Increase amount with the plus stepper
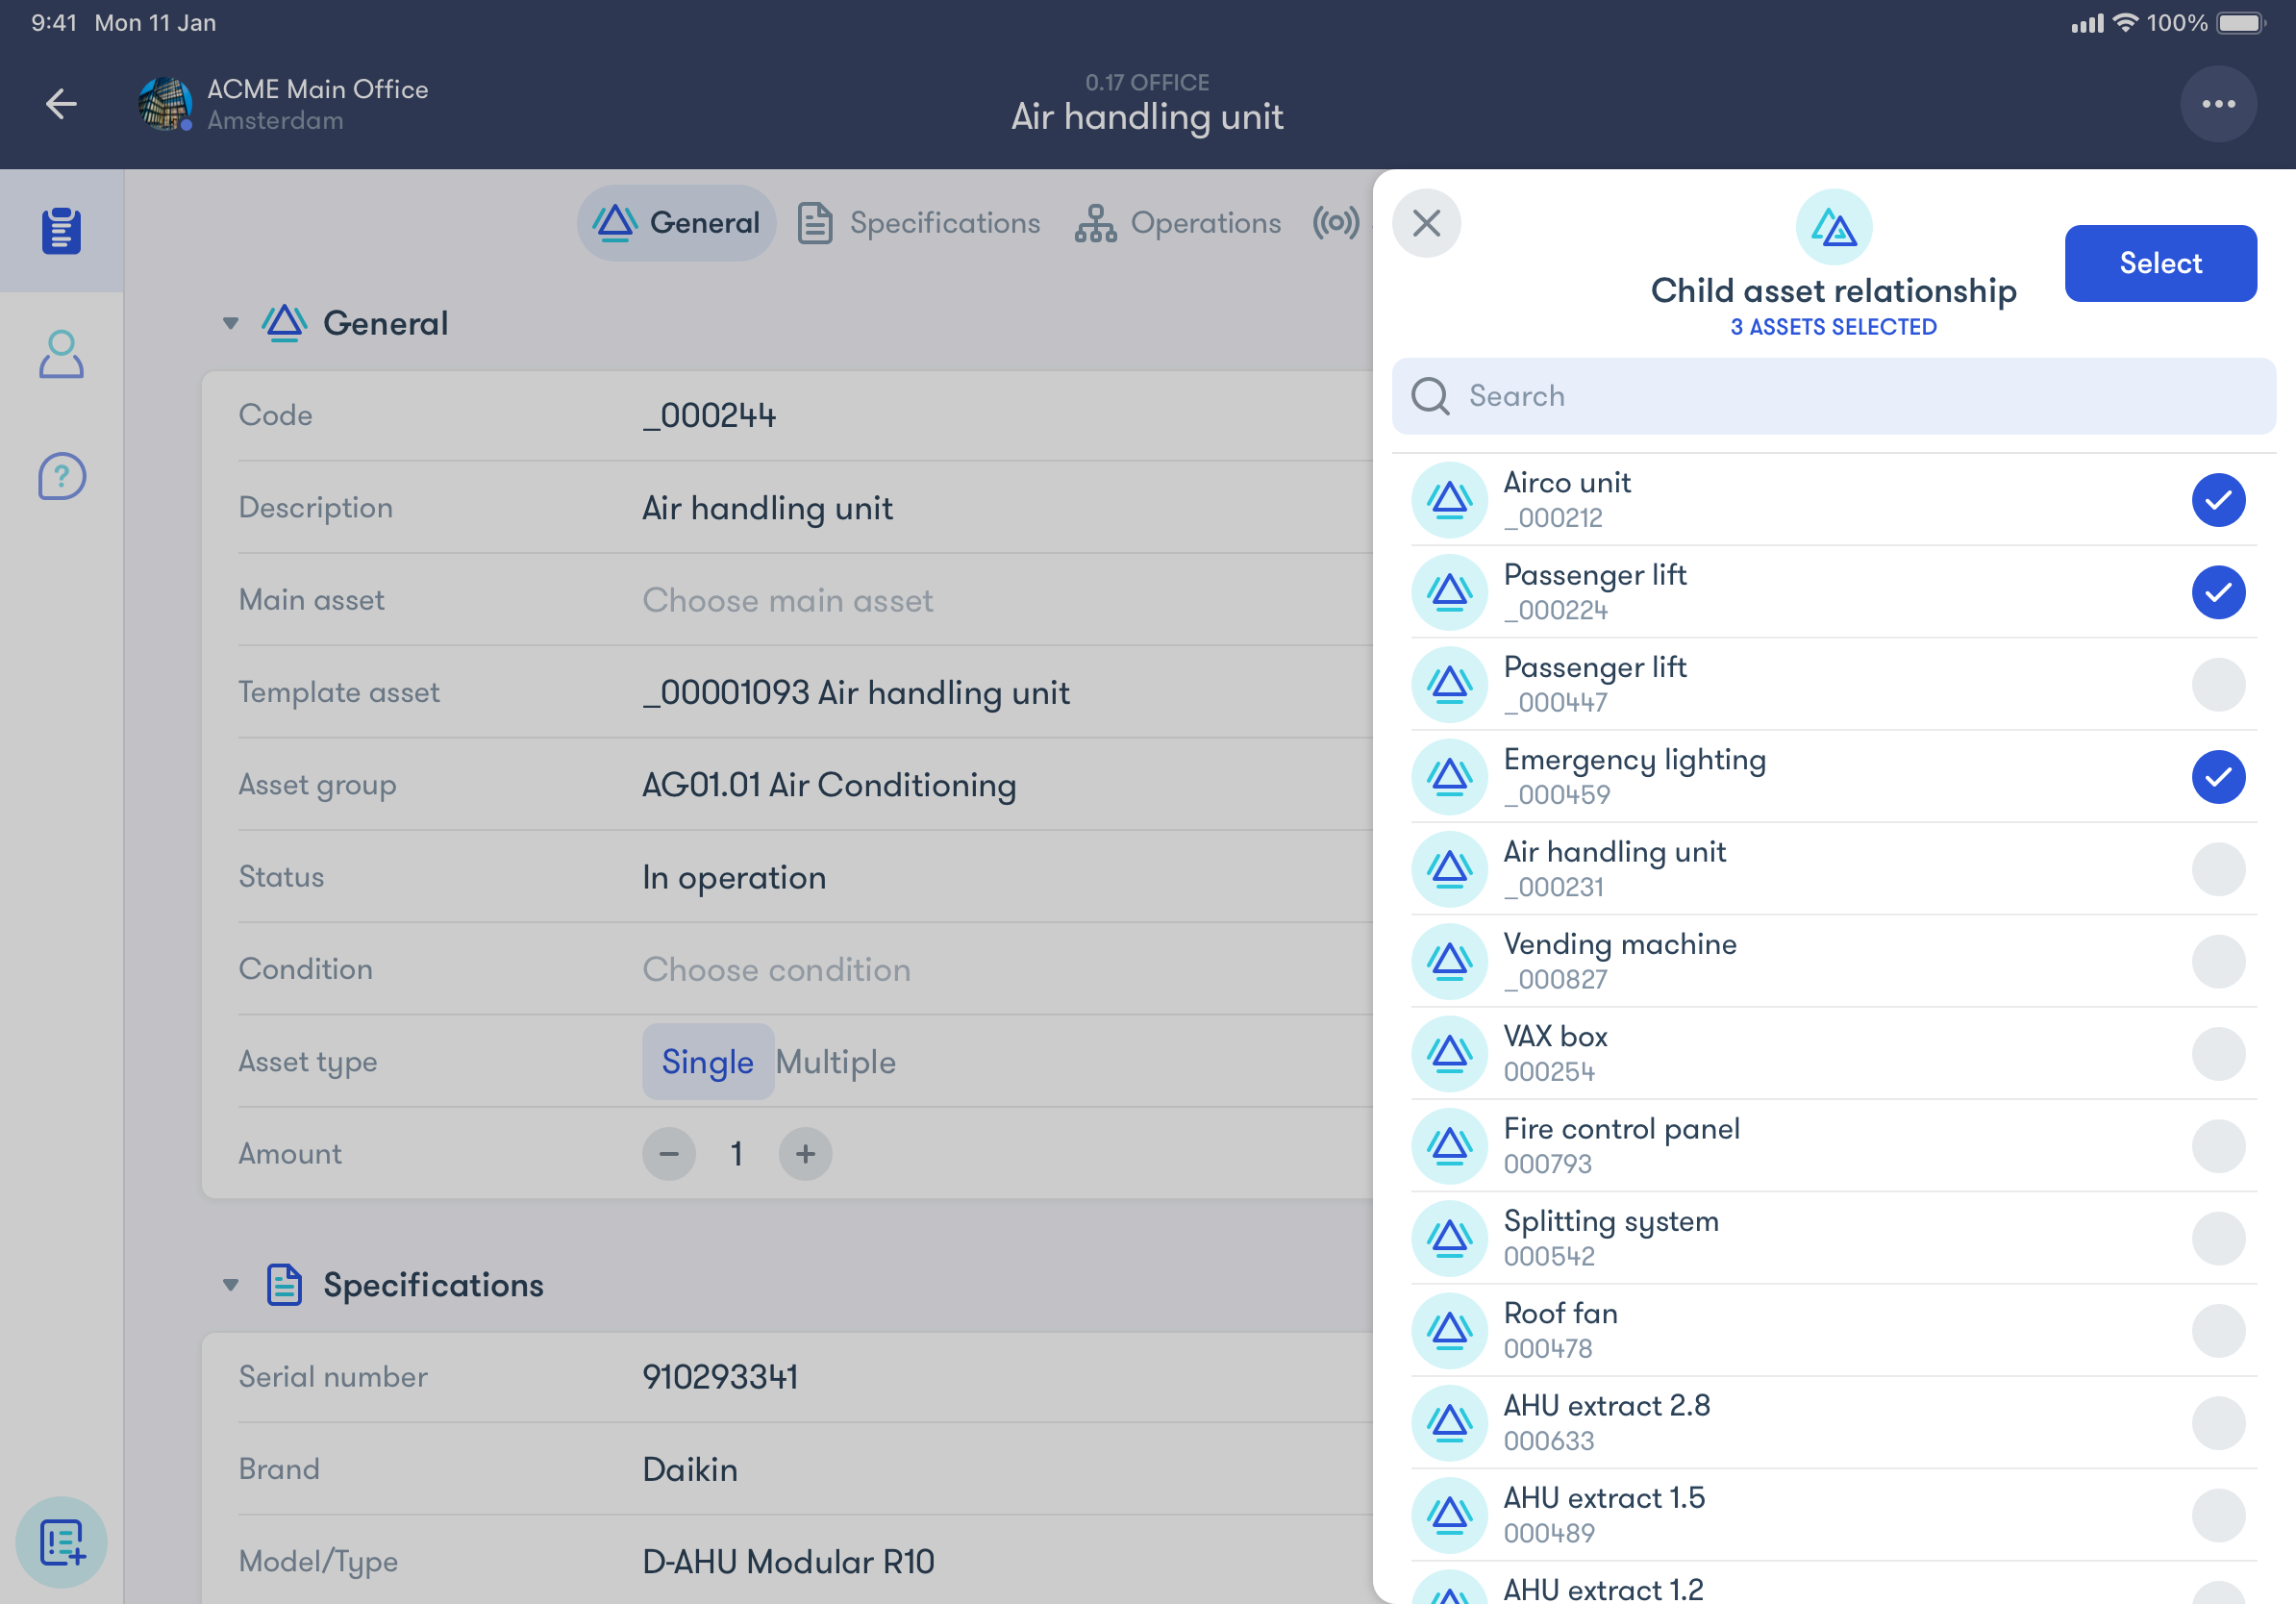 805,1154
